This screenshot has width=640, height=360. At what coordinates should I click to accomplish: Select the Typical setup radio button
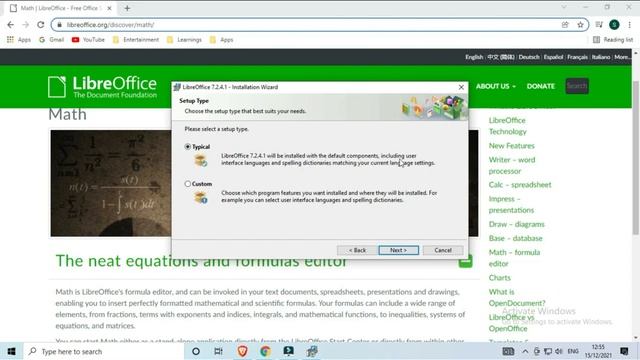pyautogui.click(x=187, y=147)
